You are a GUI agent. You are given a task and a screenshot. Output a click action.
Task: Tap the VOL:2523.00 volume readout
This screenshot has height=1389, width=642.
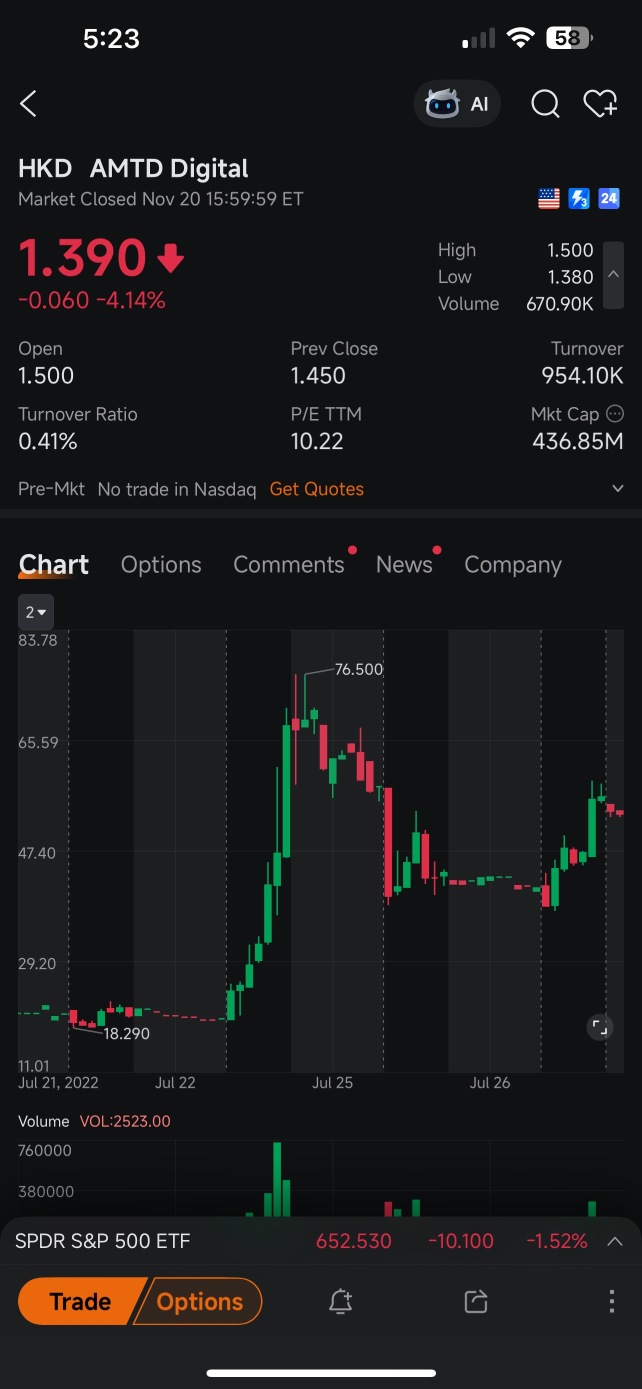(124, 1121)
